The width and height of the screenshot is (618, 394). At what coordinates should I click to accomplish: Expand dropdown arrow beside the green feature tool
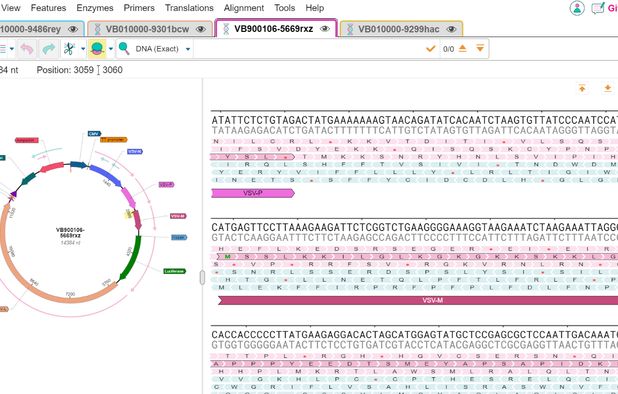tap(111, 49)
